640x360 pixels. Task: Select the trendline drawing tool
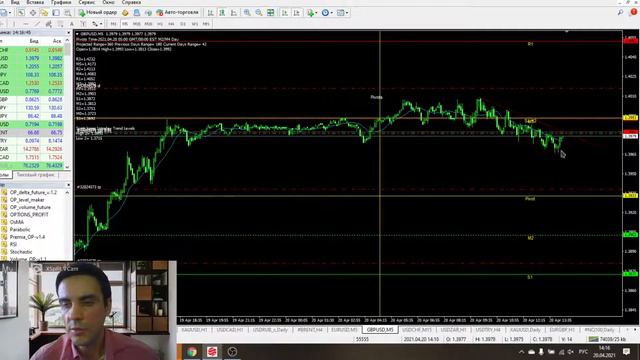click(37, 24)
